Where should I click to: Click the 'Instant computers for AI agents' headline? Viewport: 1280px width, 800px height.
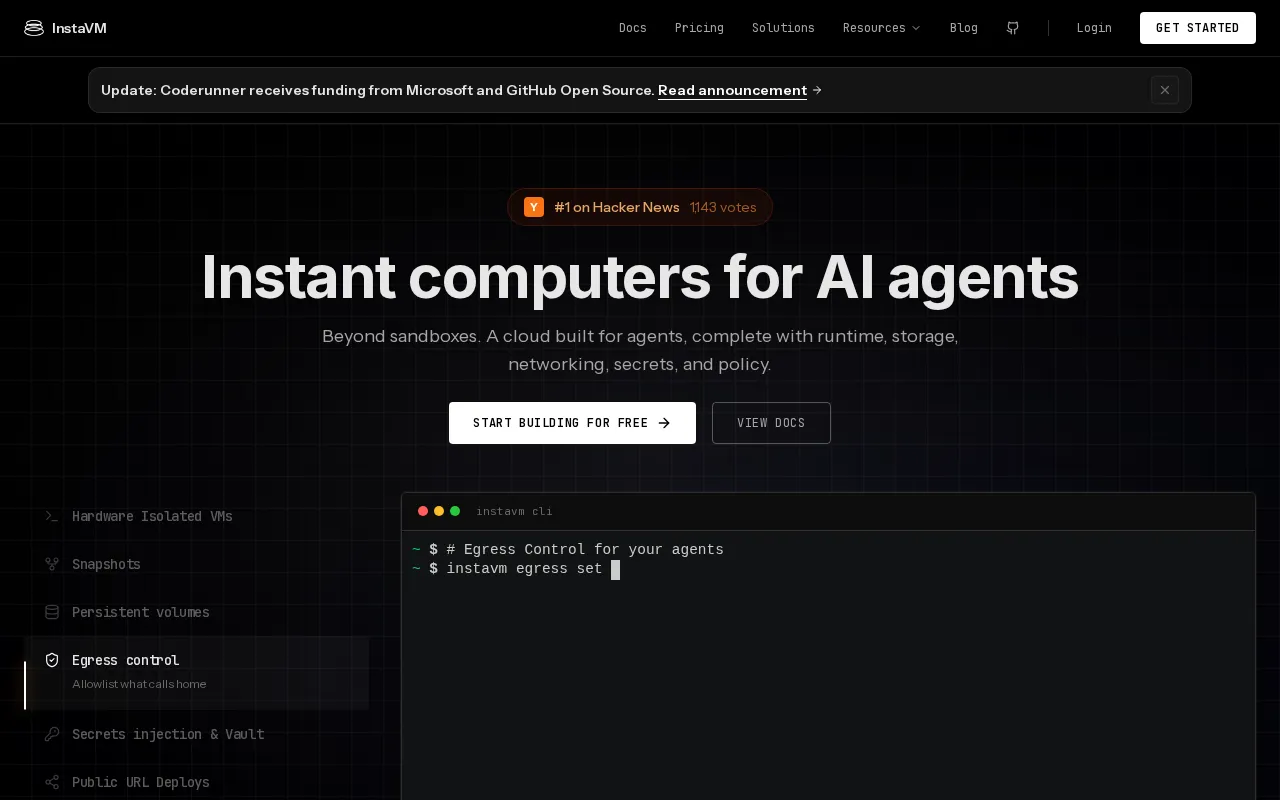tap(640, 277)
